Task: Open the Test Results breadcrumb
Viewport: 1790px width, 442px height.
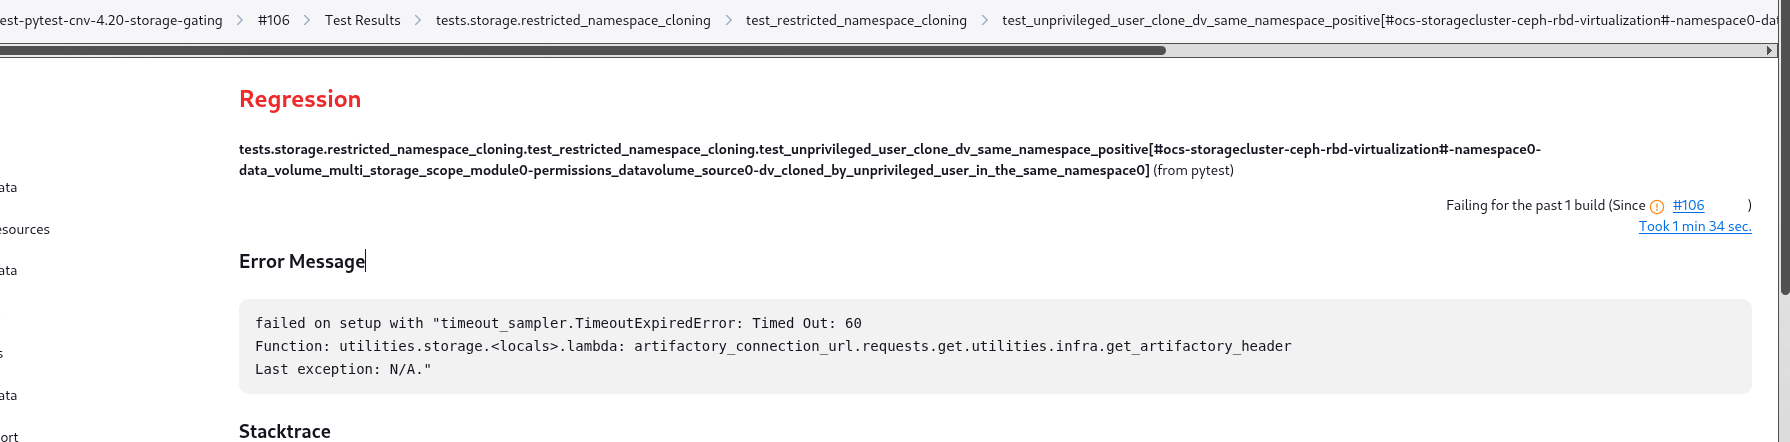Action: [362, 20]
